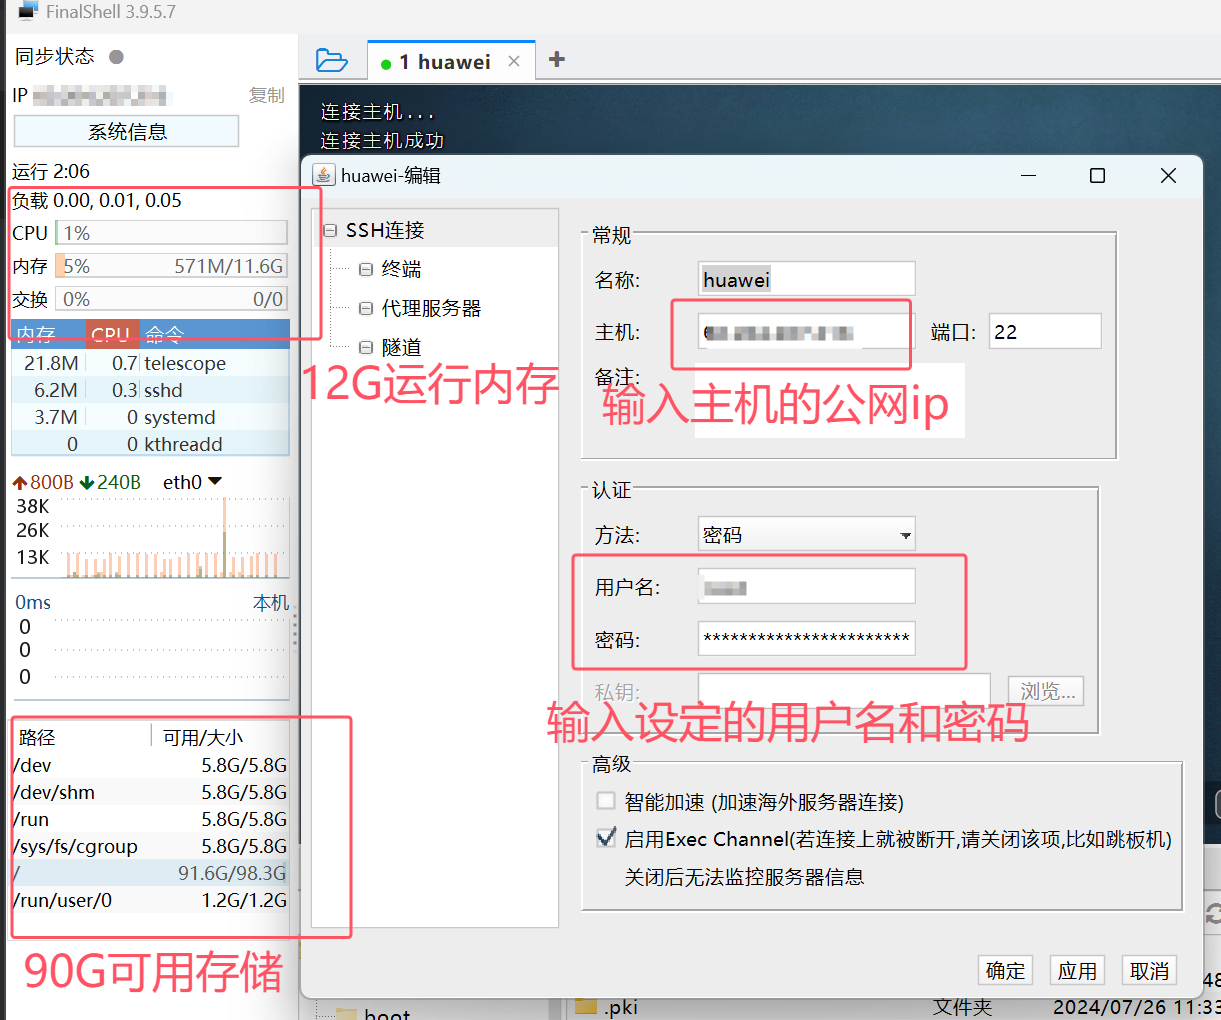1221x1020 pixels.
Task: Select 代理服务器 in settings tree
Action: pyautogui.click(x=431, y=308)
